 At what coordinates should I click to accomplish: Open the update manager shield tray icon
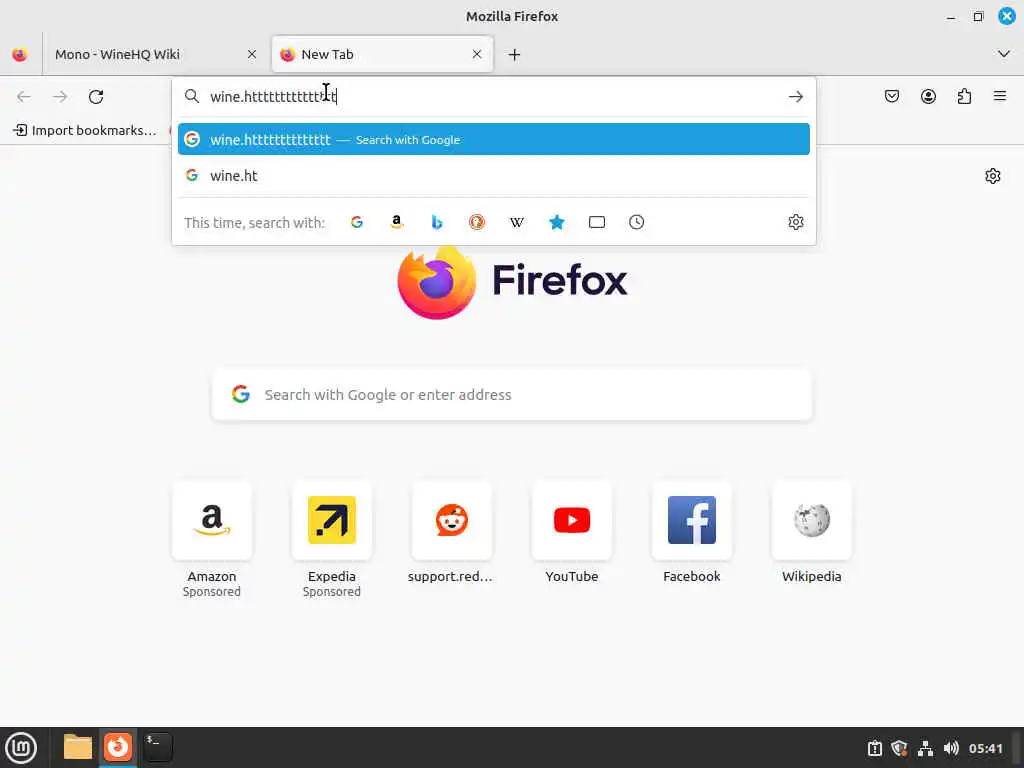point(899,748)
